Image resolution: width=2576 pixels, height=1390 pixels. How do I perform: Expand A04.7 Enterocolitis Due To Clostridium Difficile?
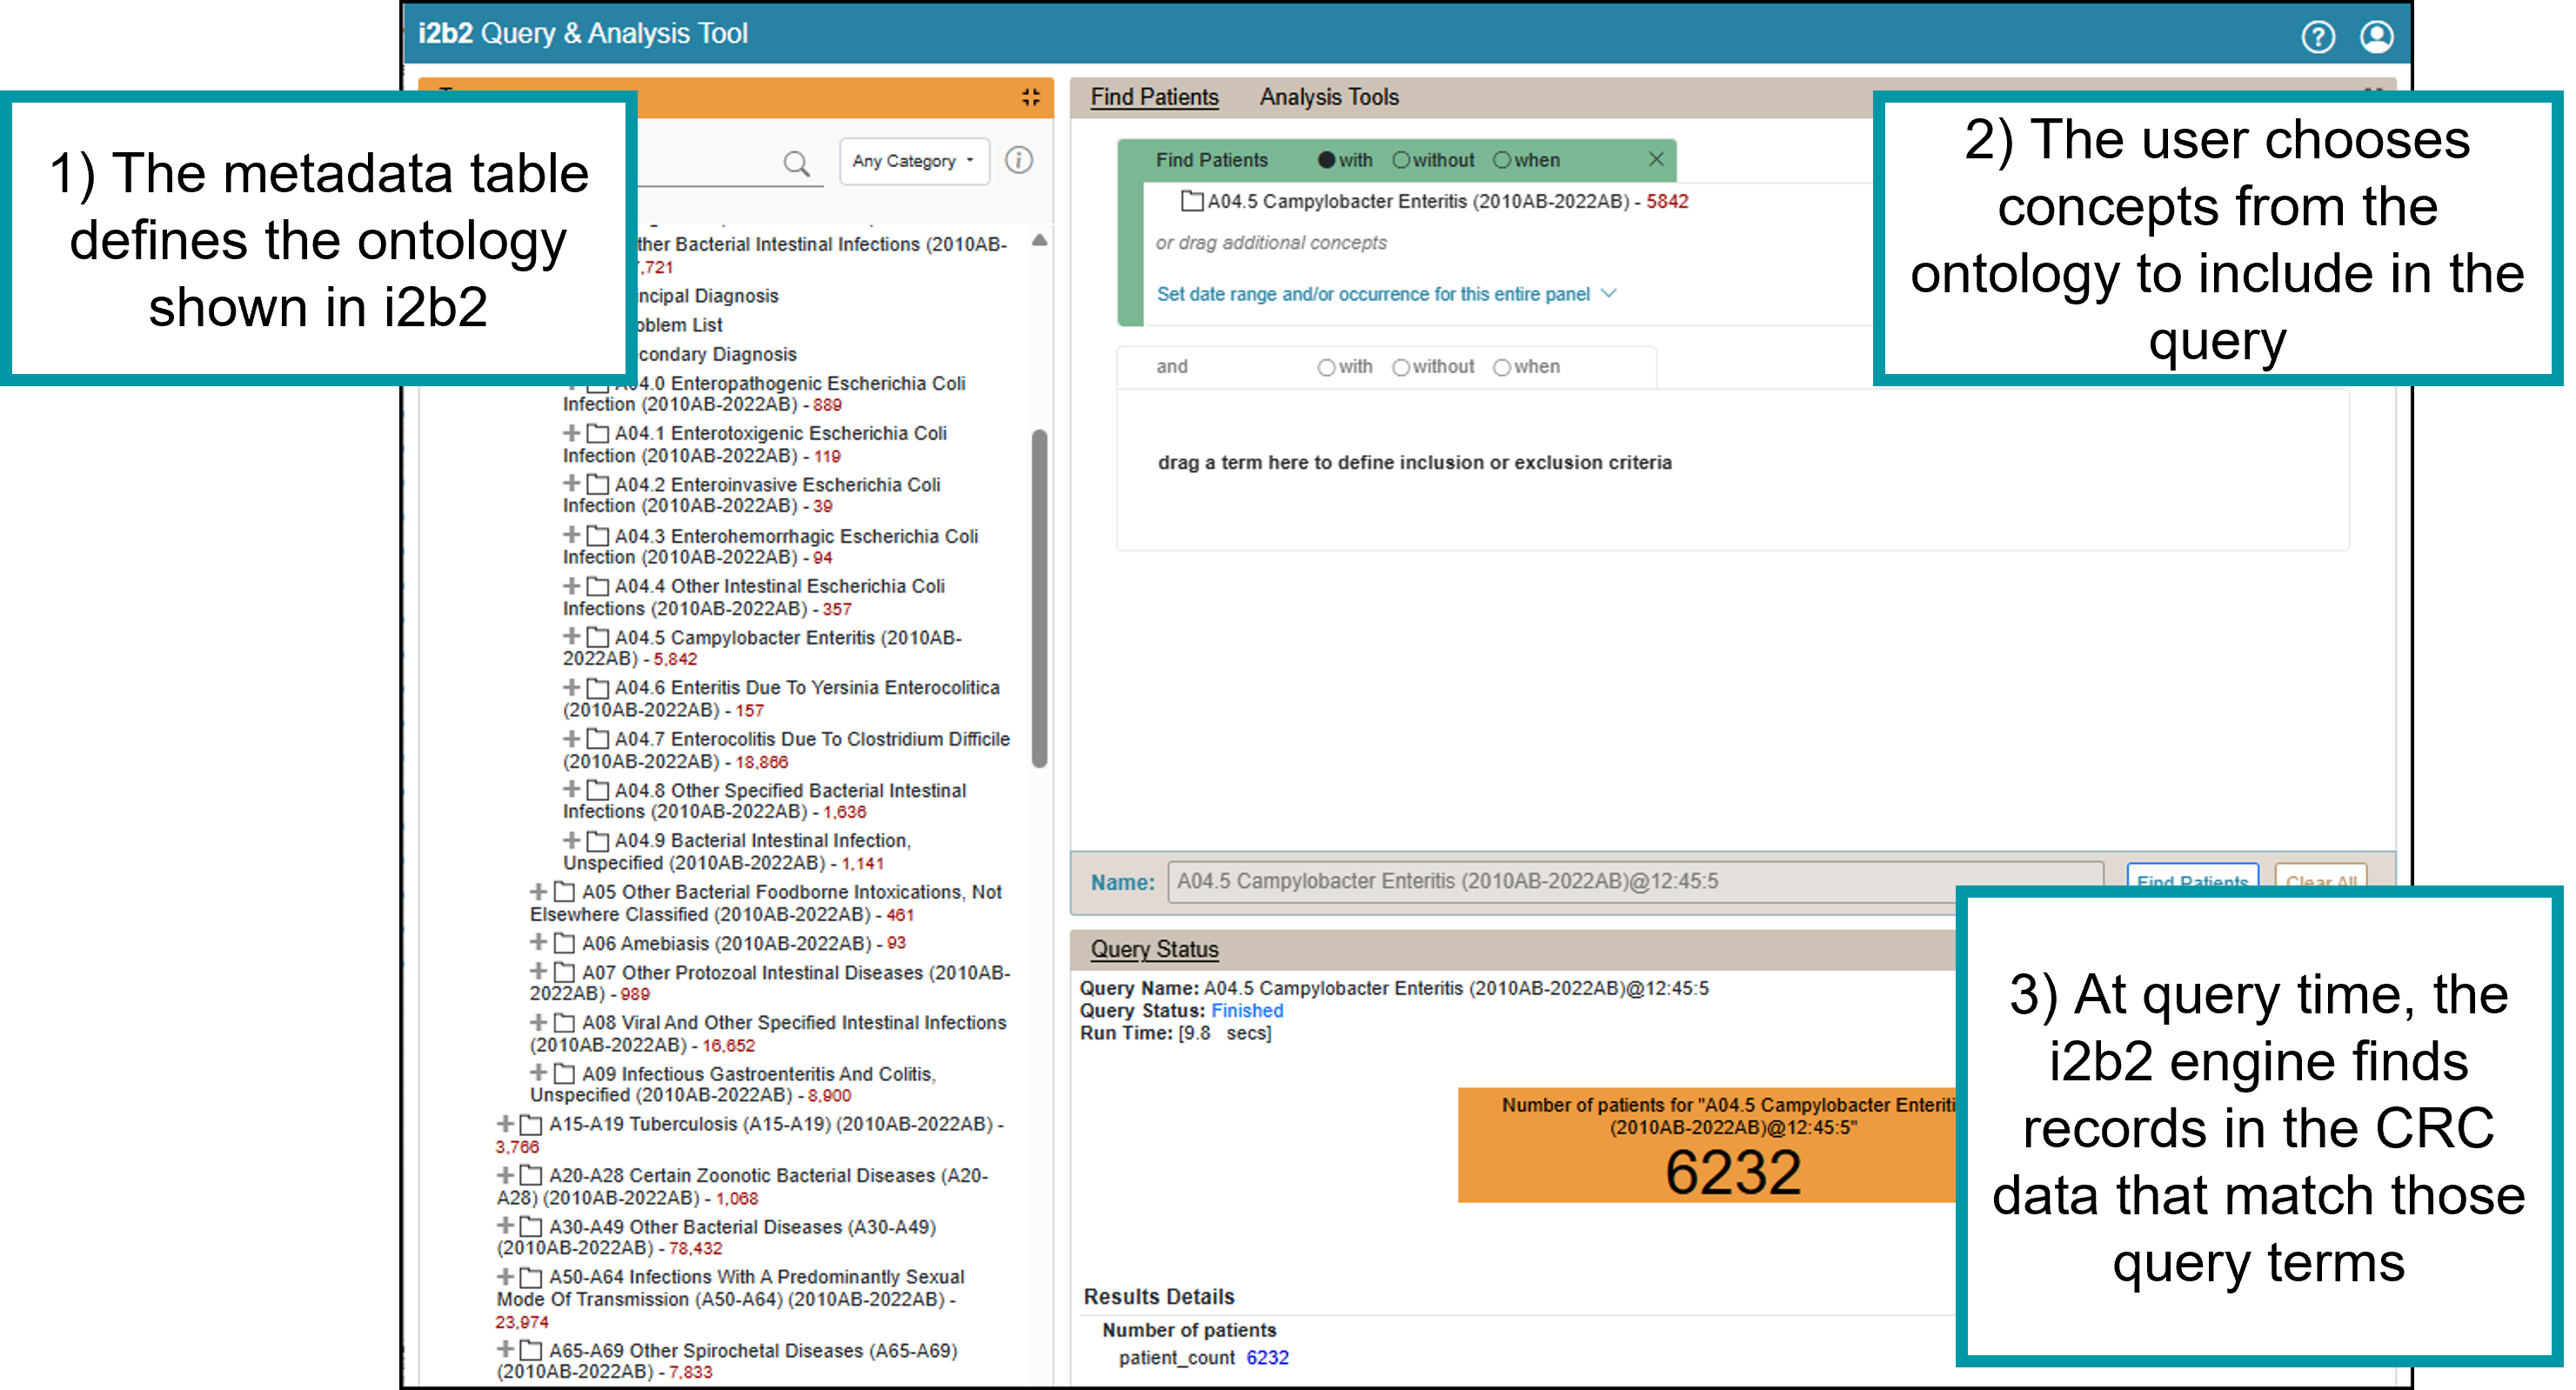click(x=571, y=738)
